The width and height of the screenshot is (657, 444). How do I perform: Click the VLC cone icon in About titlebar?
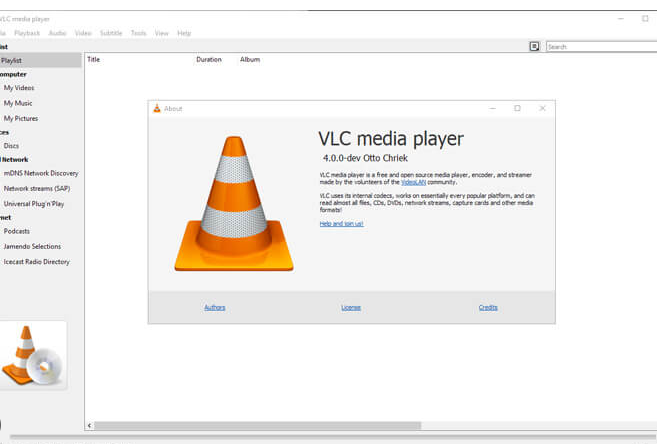157,108
